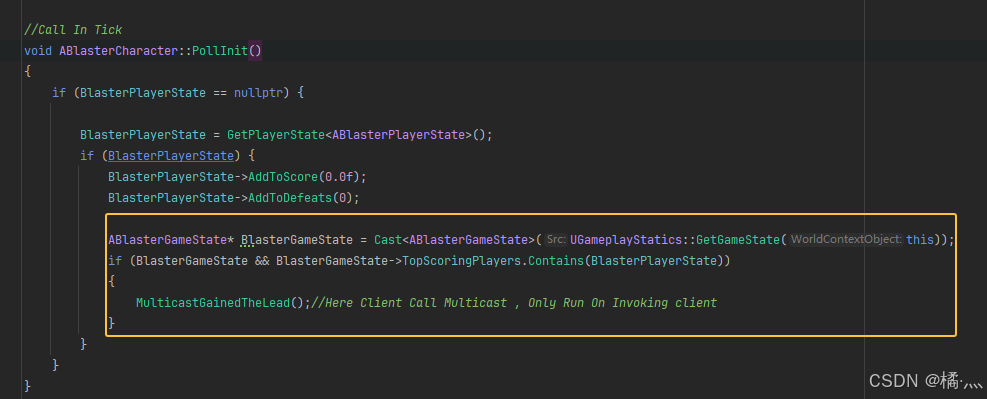This screenshot has width=987, height=399.
Task: Click the '0.0f' float literal
Action: coord(339,176)
